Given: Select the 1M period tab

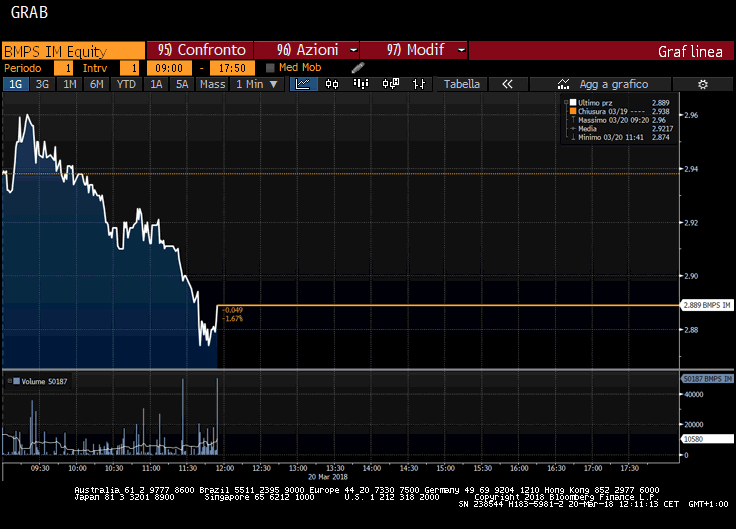Looking at the screenshot, I should pyautogui.click(x=69, y=84).
